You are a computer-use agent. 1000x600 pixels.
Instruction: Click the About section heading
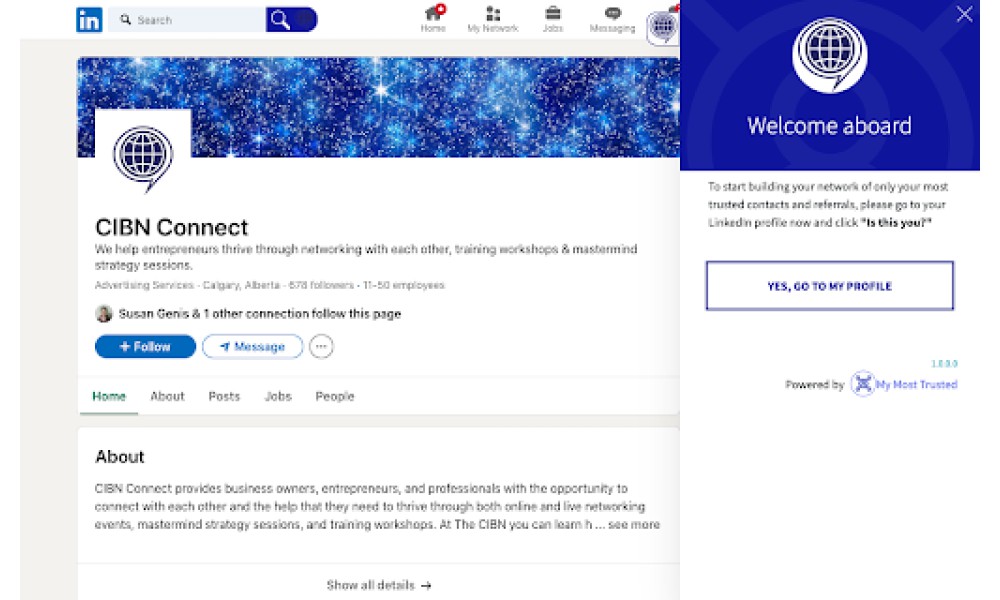(x=120, y=457)
